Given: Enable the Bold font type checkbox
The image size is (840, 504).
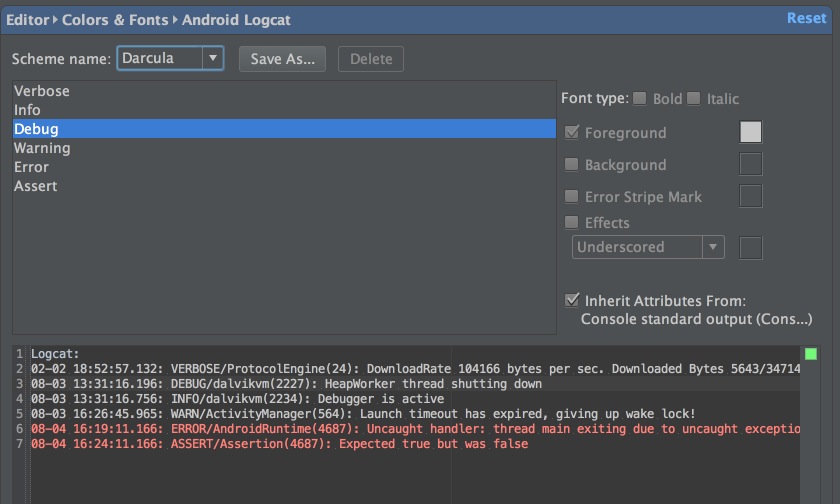Looking at the screenshot, I should coord(640,98).
